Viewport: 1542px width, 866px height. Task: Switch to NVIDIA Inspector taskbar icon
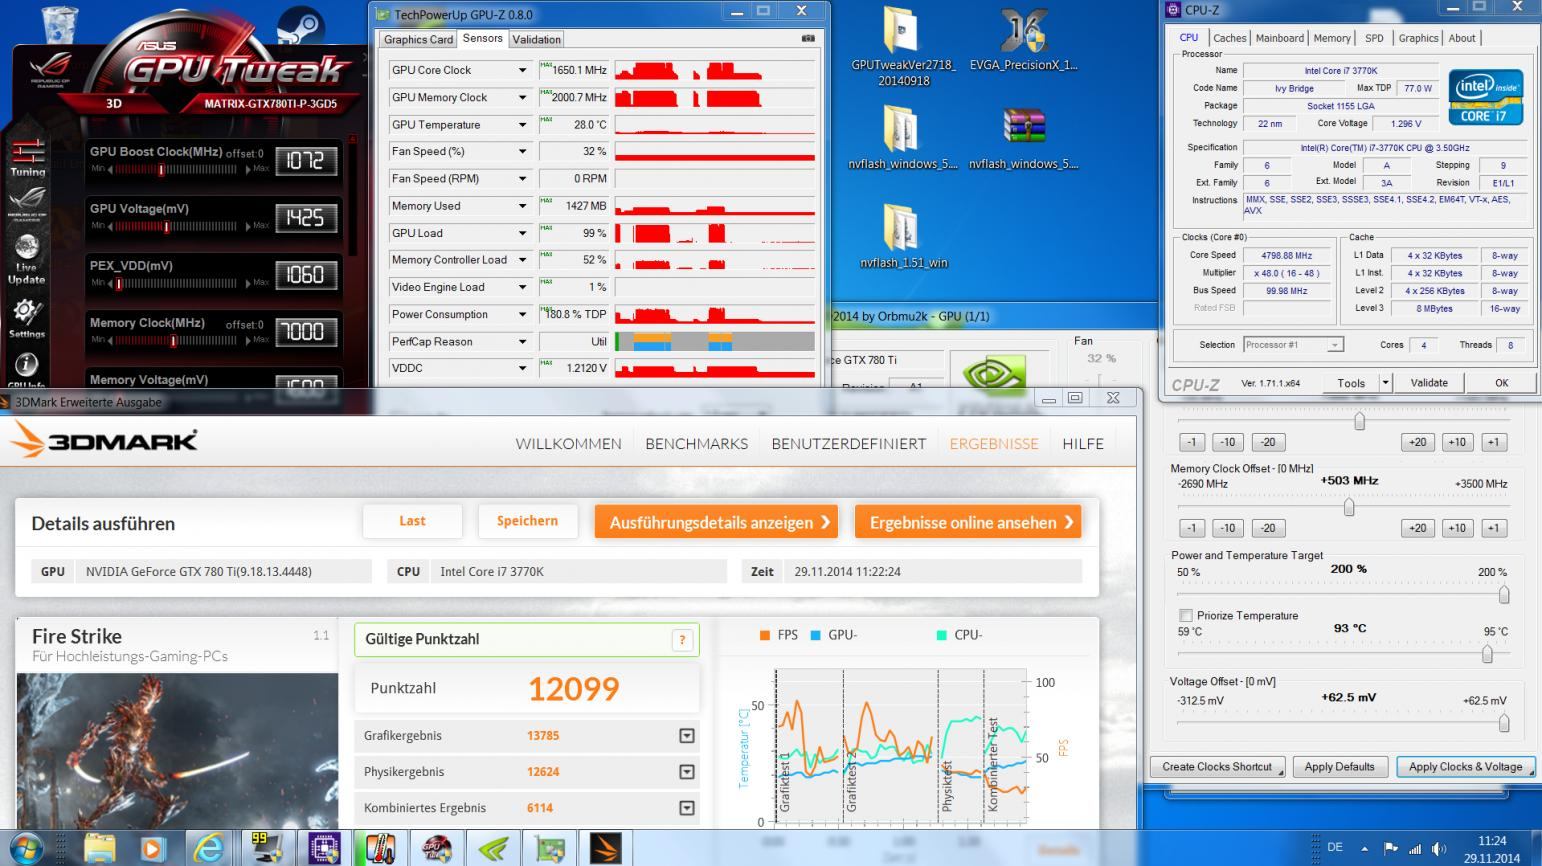coord(493,848)
